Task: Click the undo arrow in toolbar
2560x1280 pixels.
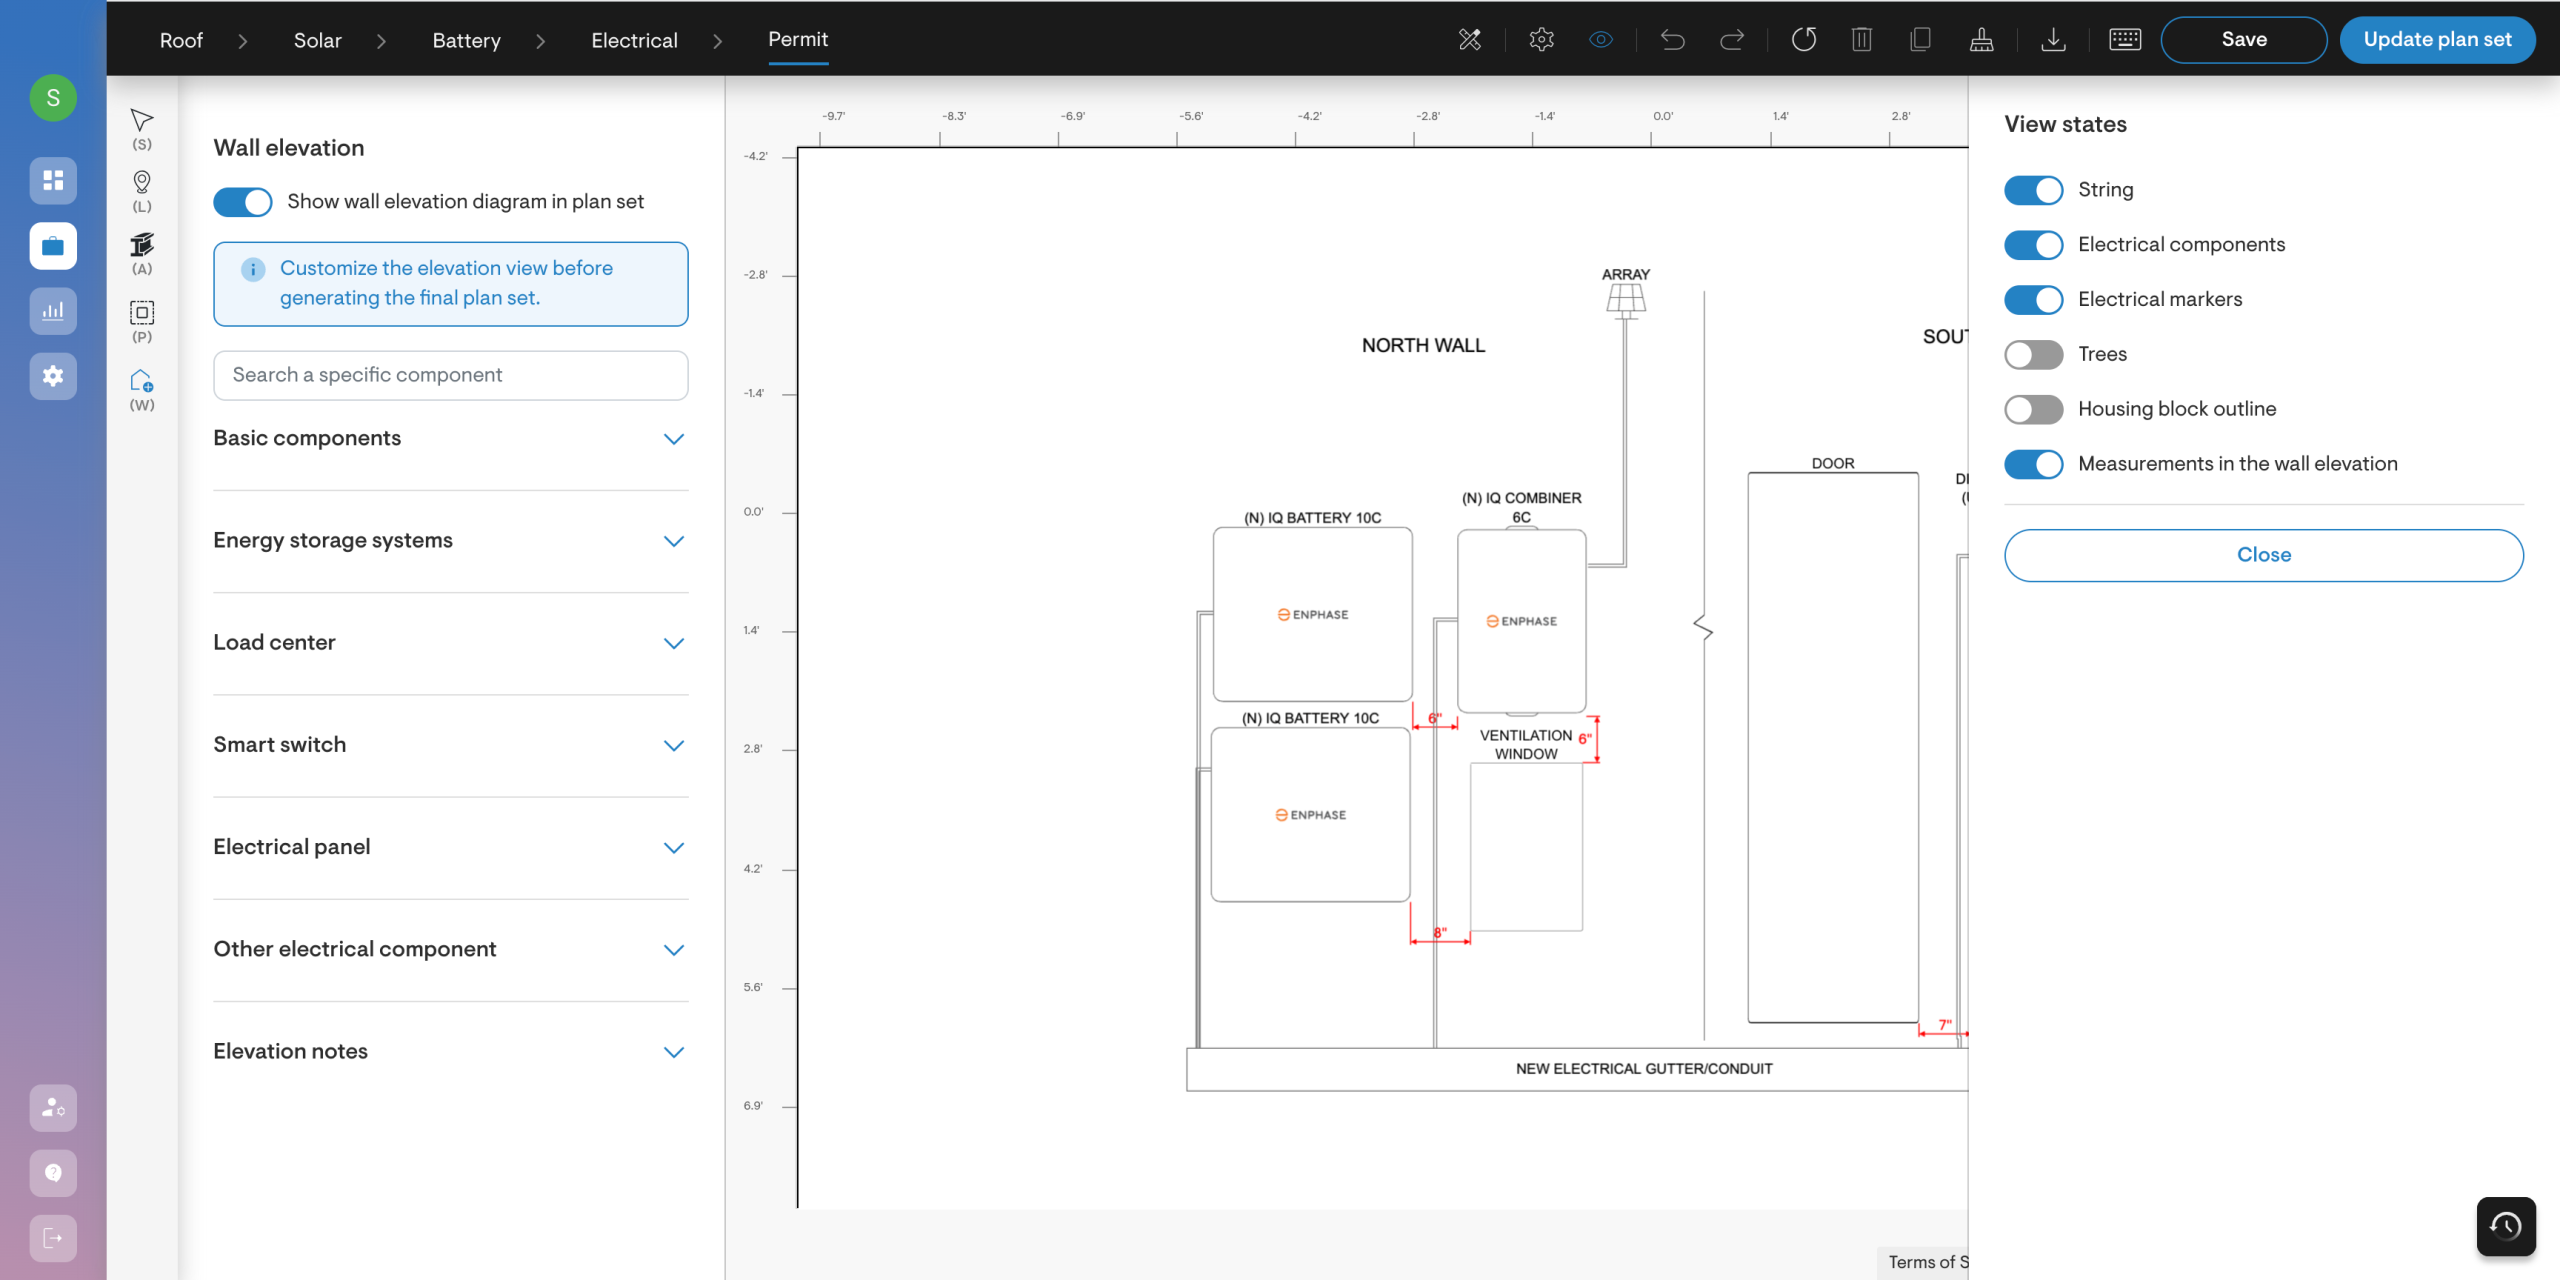Action: click(x=1673, y=40)
